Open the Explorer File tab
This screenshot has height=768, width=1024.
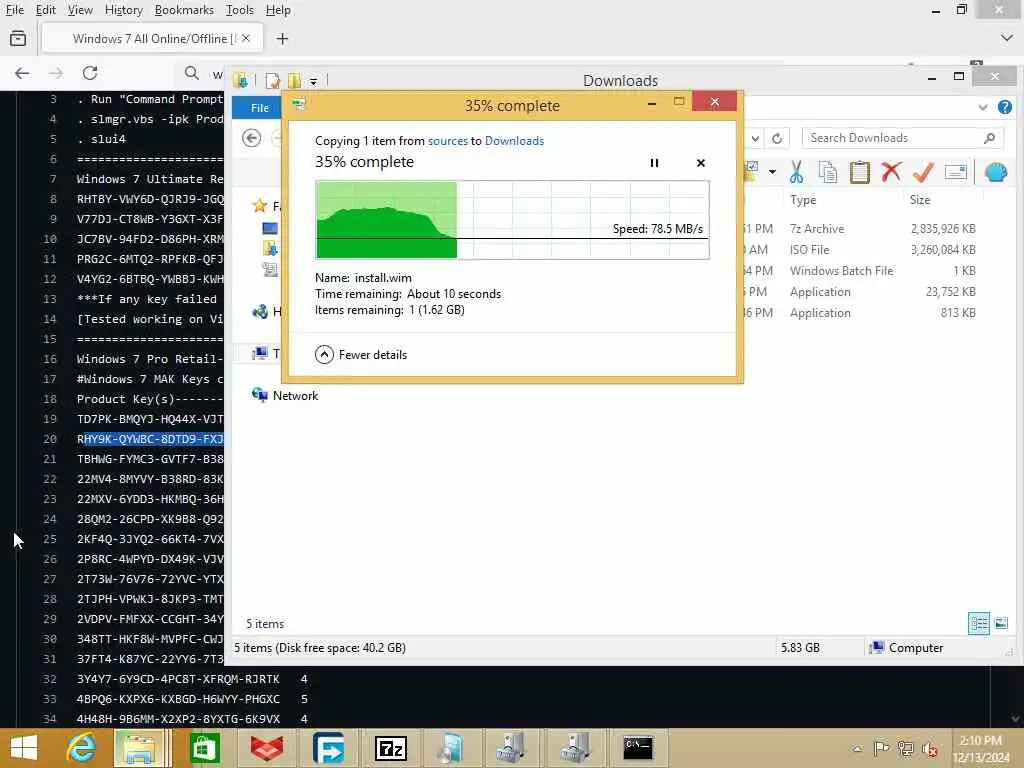click(x=260, y=108)
